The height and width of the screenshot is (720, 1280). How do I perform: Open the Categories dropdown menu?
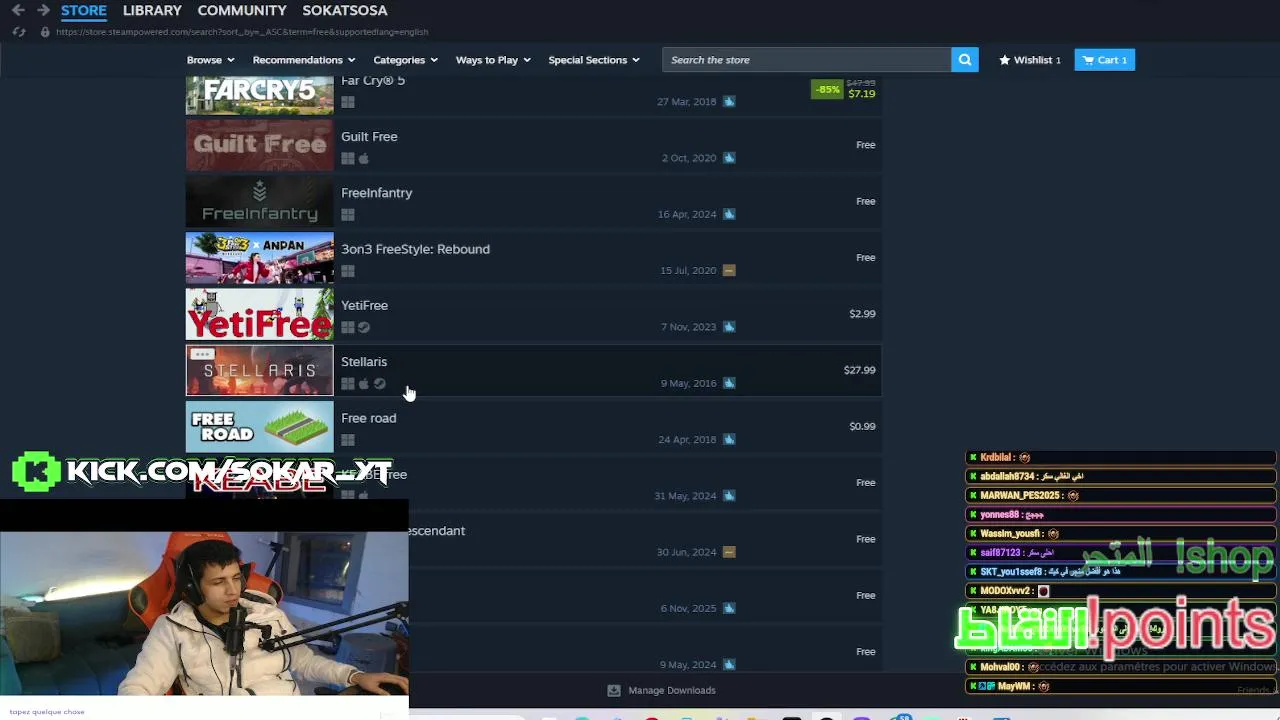405,60
